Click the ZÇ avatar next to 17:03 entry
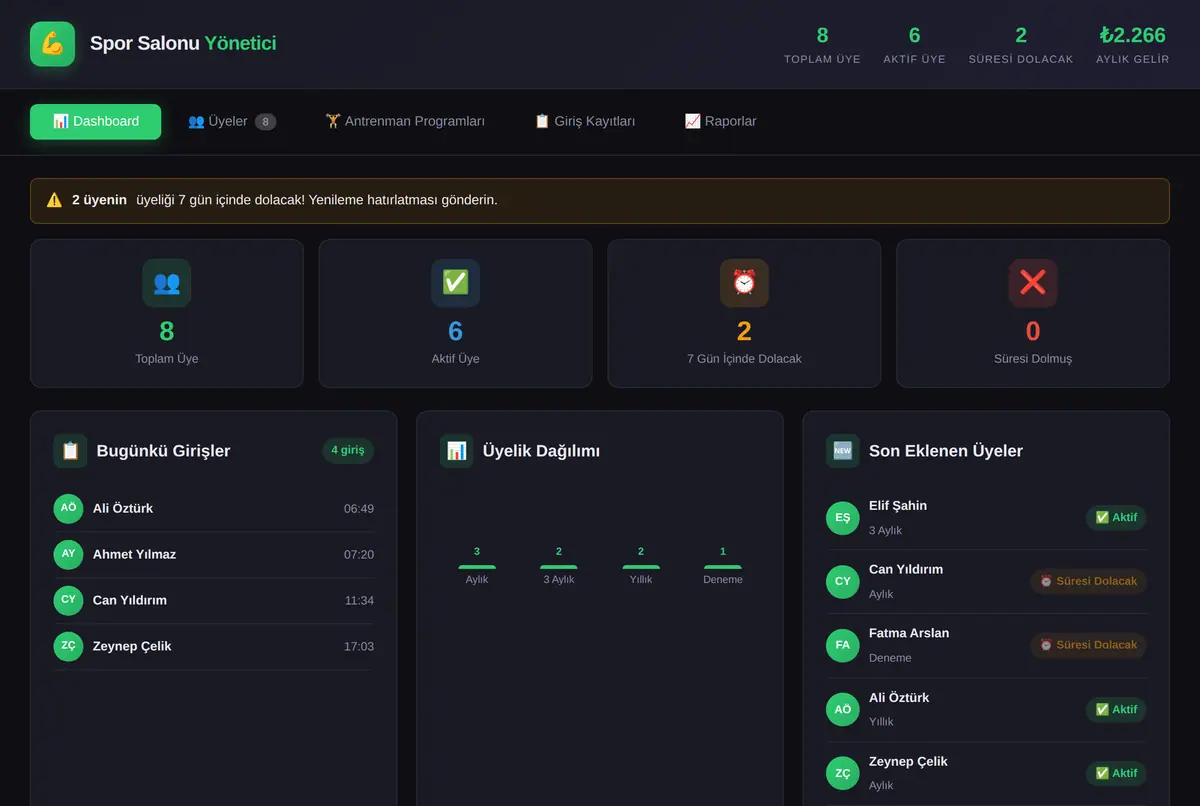This screenshot has height=806, width=1200. click(68, 646)
